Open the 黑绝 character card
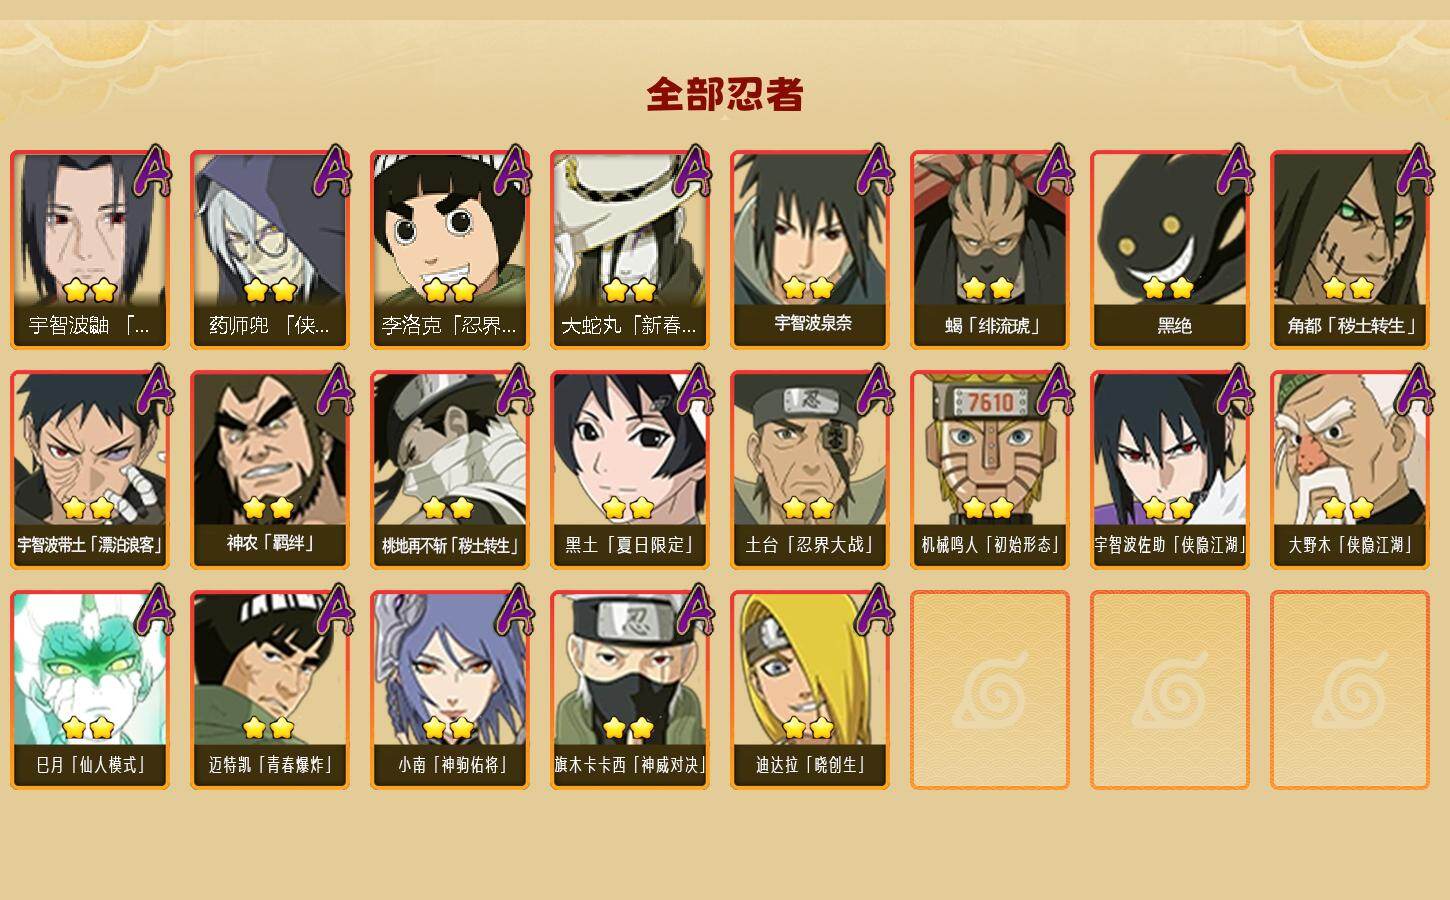The width and height of the screenshot is (1450, 900). 1170,249
